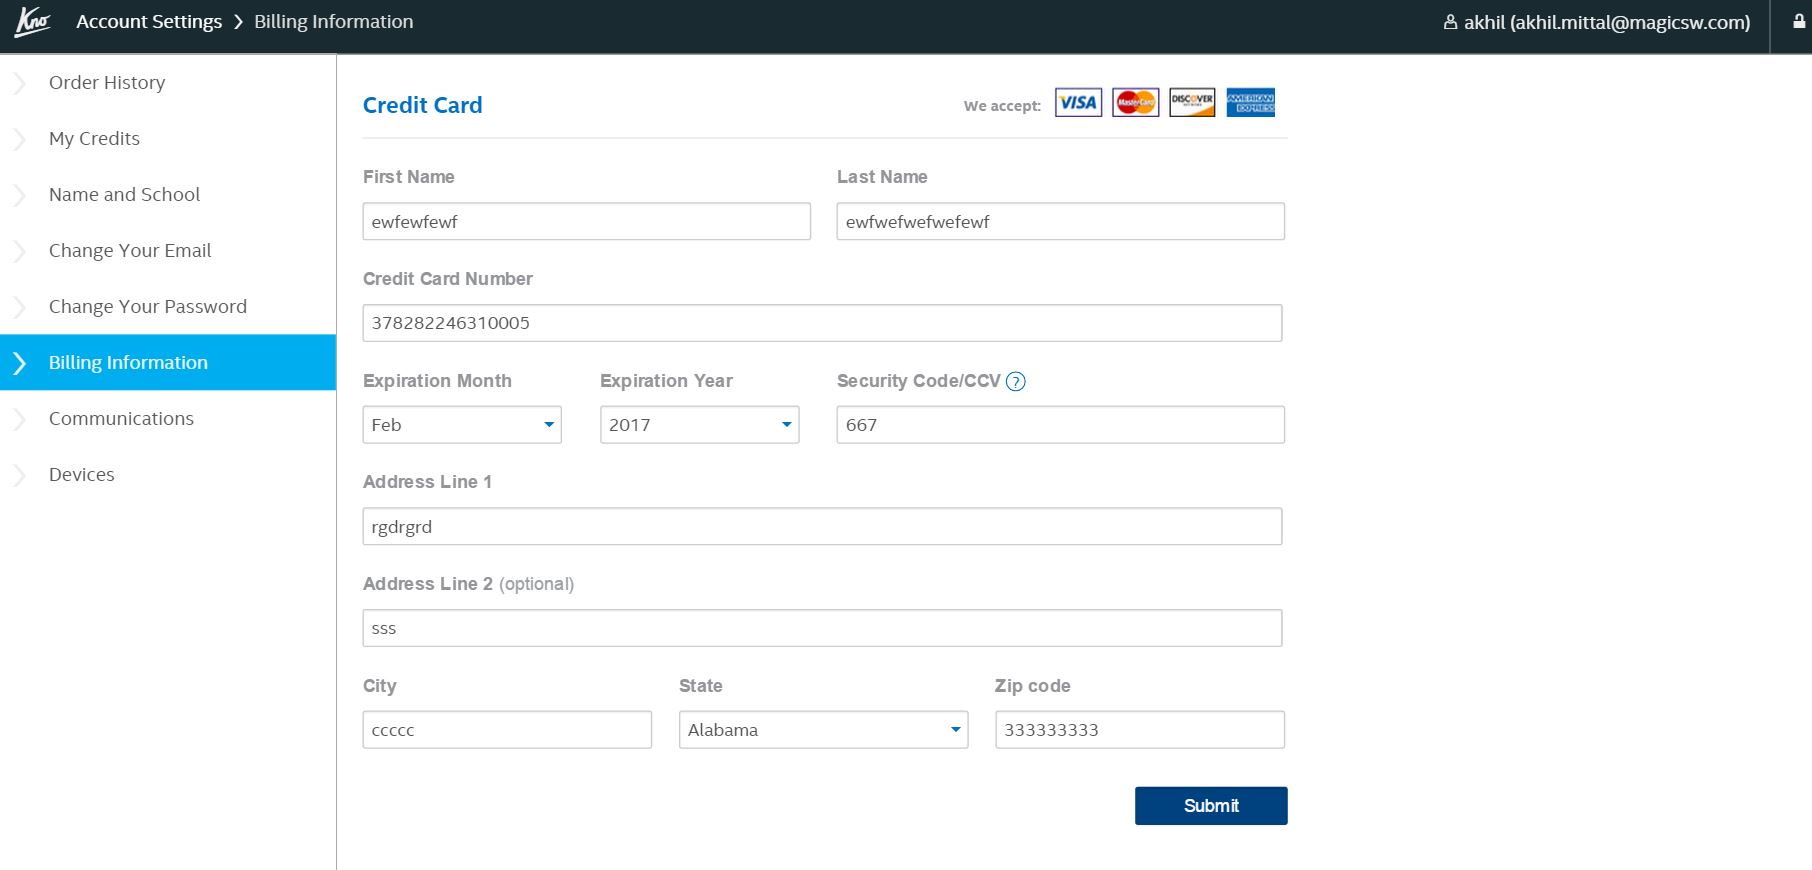This screenshot has width=1812, height=870.
Task: Click the chevron next to My Credits
Action: (19, 139)
